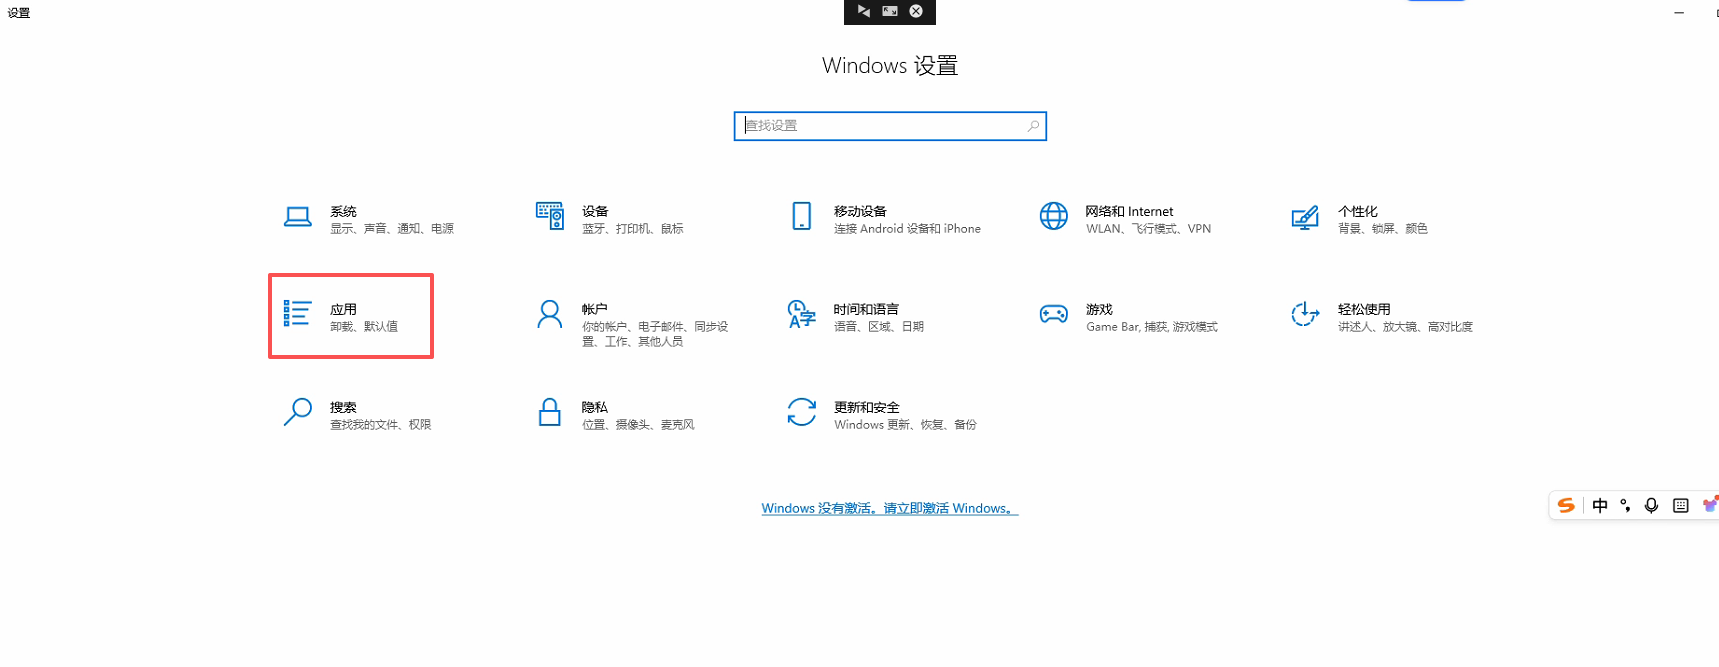Open the 搜索 (Search) settings tile
1719x667 pixels.
[357, 414]
